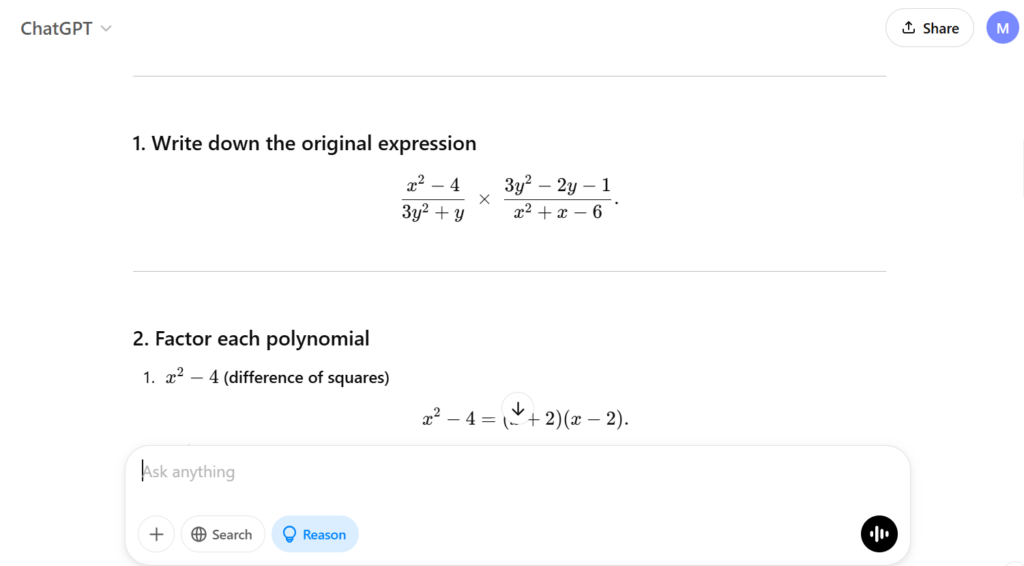Click the scroll-to-bottom arrow button
This screenshot has height=566, width=1024.
tap(518, 408)
